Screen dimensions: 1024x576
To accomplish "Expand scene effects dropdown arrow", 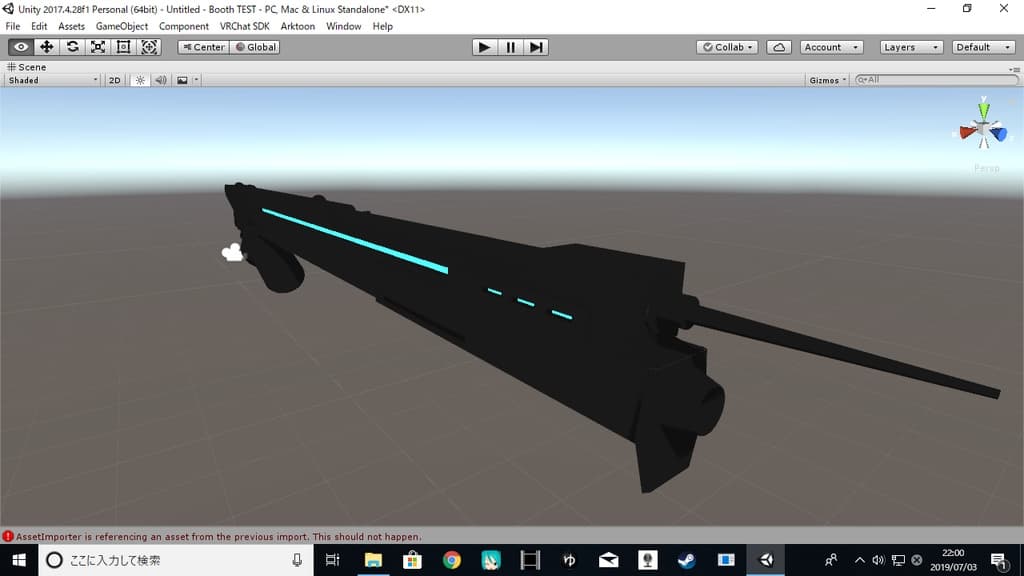I will coord(196,80).
